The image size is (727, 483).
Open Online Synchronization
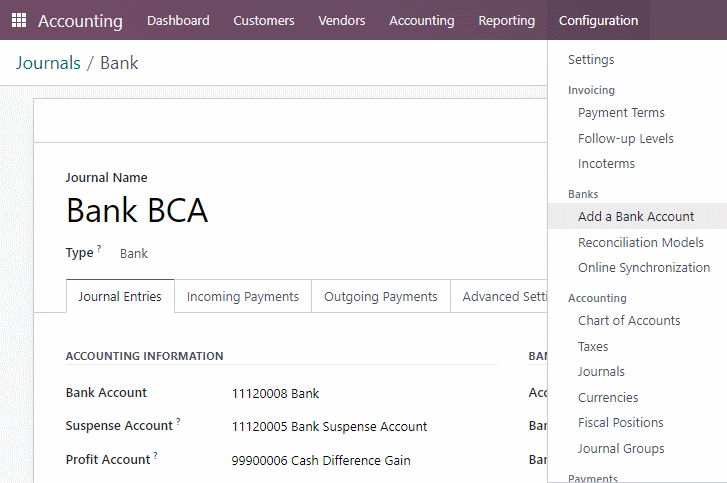point(644,268)
